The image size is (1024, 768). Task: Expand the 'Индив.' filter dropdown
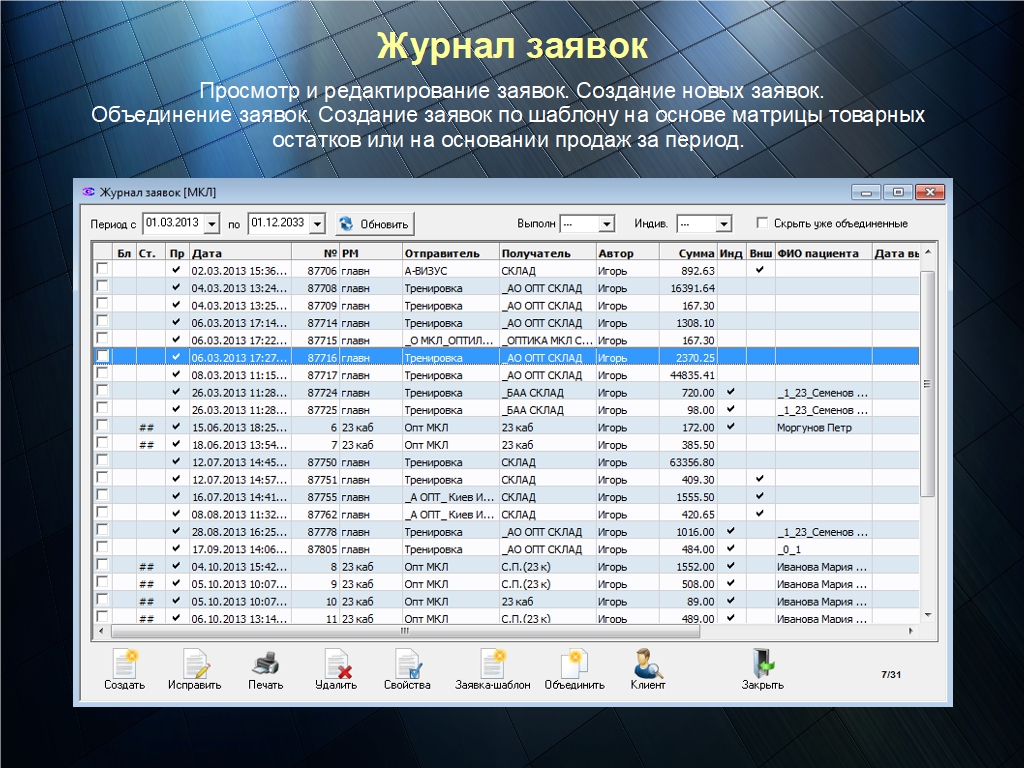(x=723, y=224)
